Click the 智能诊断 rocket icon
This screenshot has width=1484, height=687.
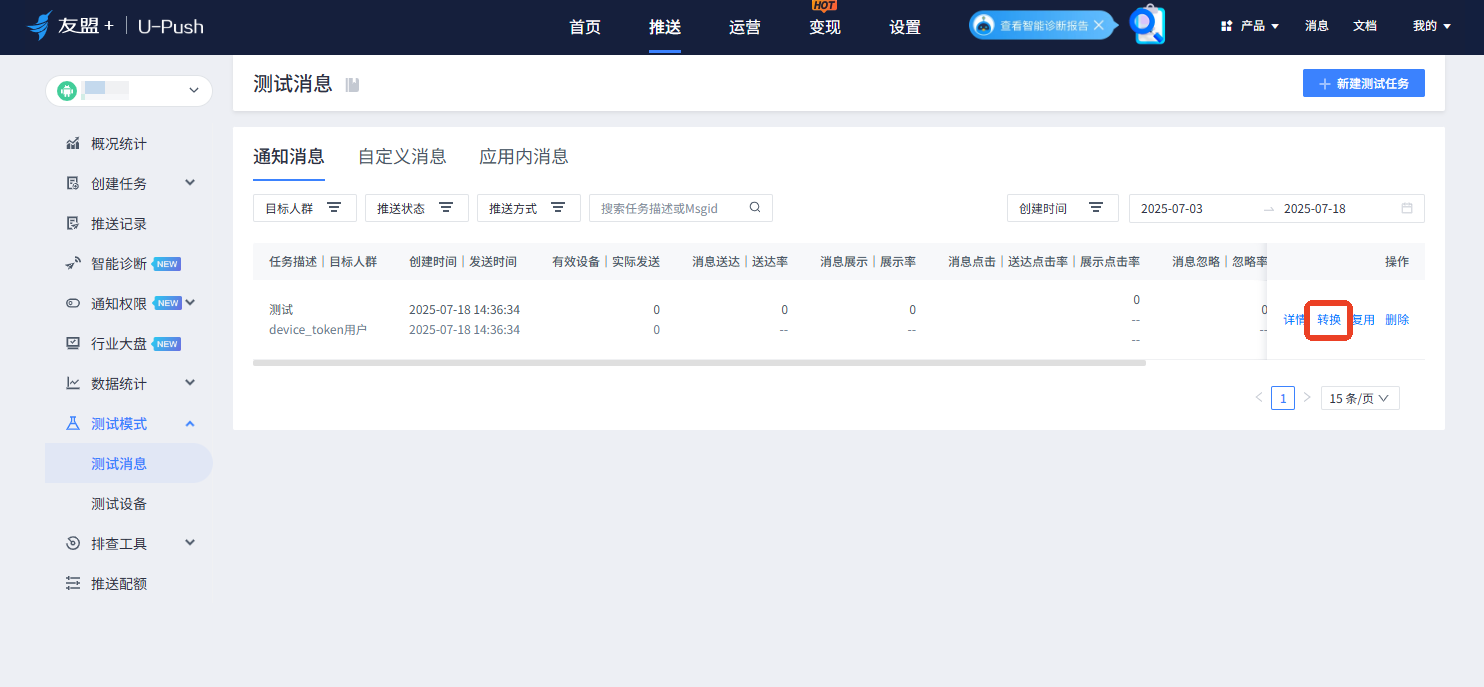point(73,264)
